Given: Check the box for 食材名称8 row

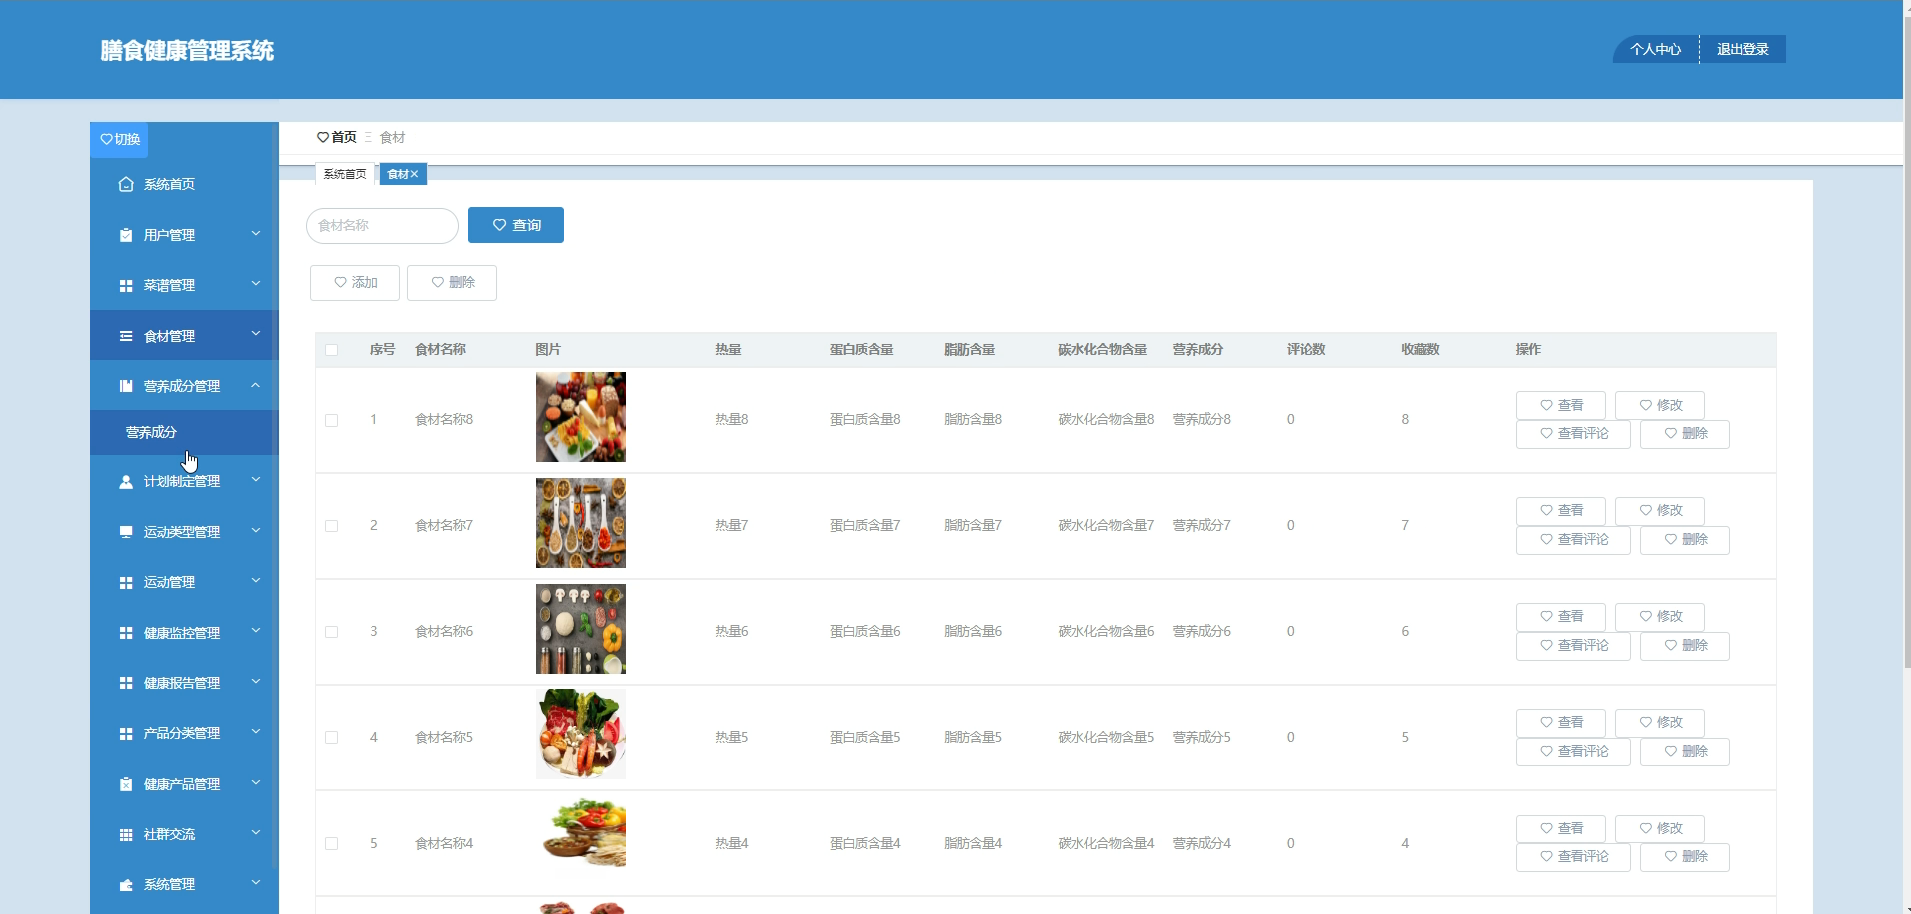Looking at the screenshot, I should 331,420.
